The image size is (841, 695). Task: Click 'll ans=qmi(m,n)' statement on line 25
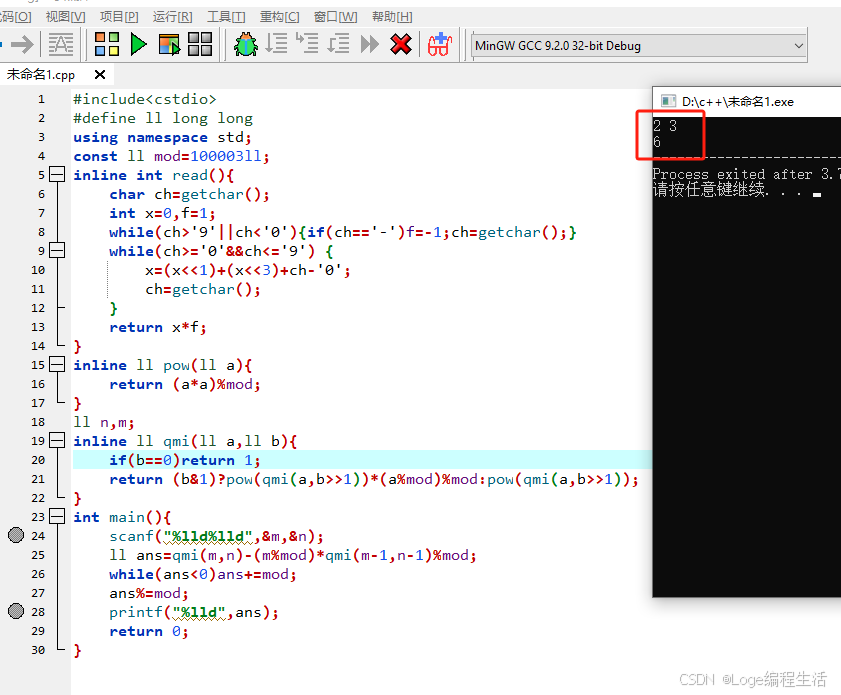(293, 555)
